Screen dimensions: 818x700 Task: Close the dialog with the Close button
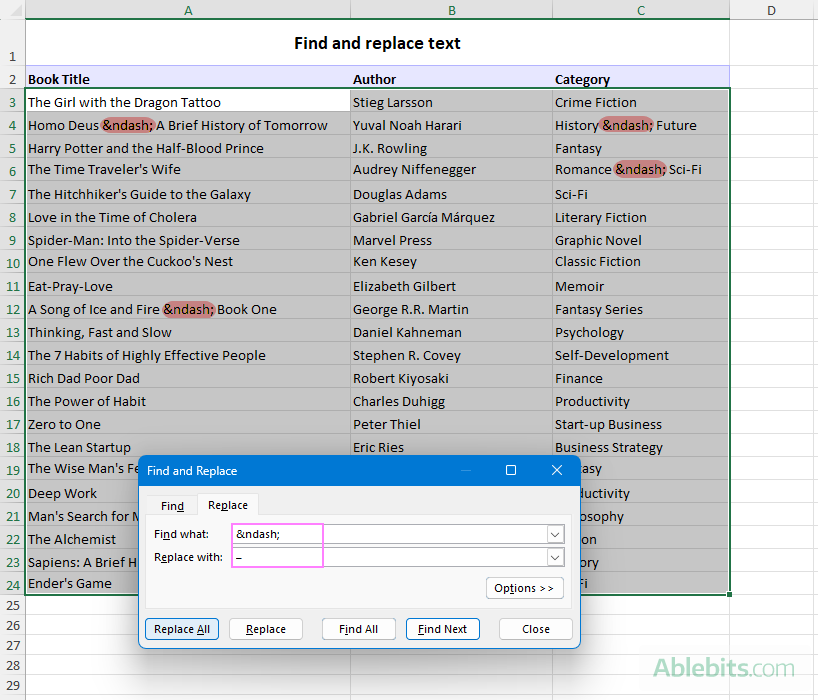[x=536, y=629]
